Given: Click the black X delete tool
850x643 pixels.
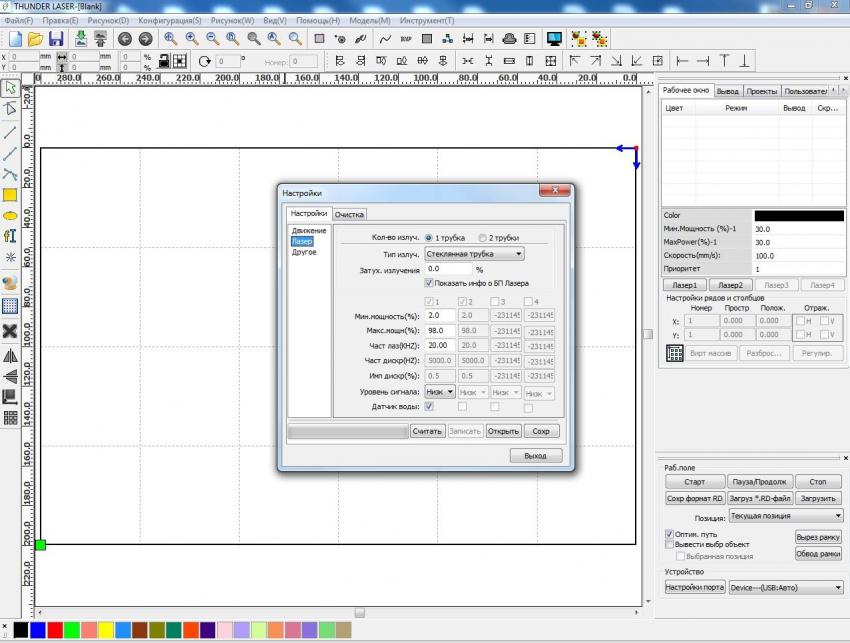Looking at the screenshot, I should click(10, 331).
